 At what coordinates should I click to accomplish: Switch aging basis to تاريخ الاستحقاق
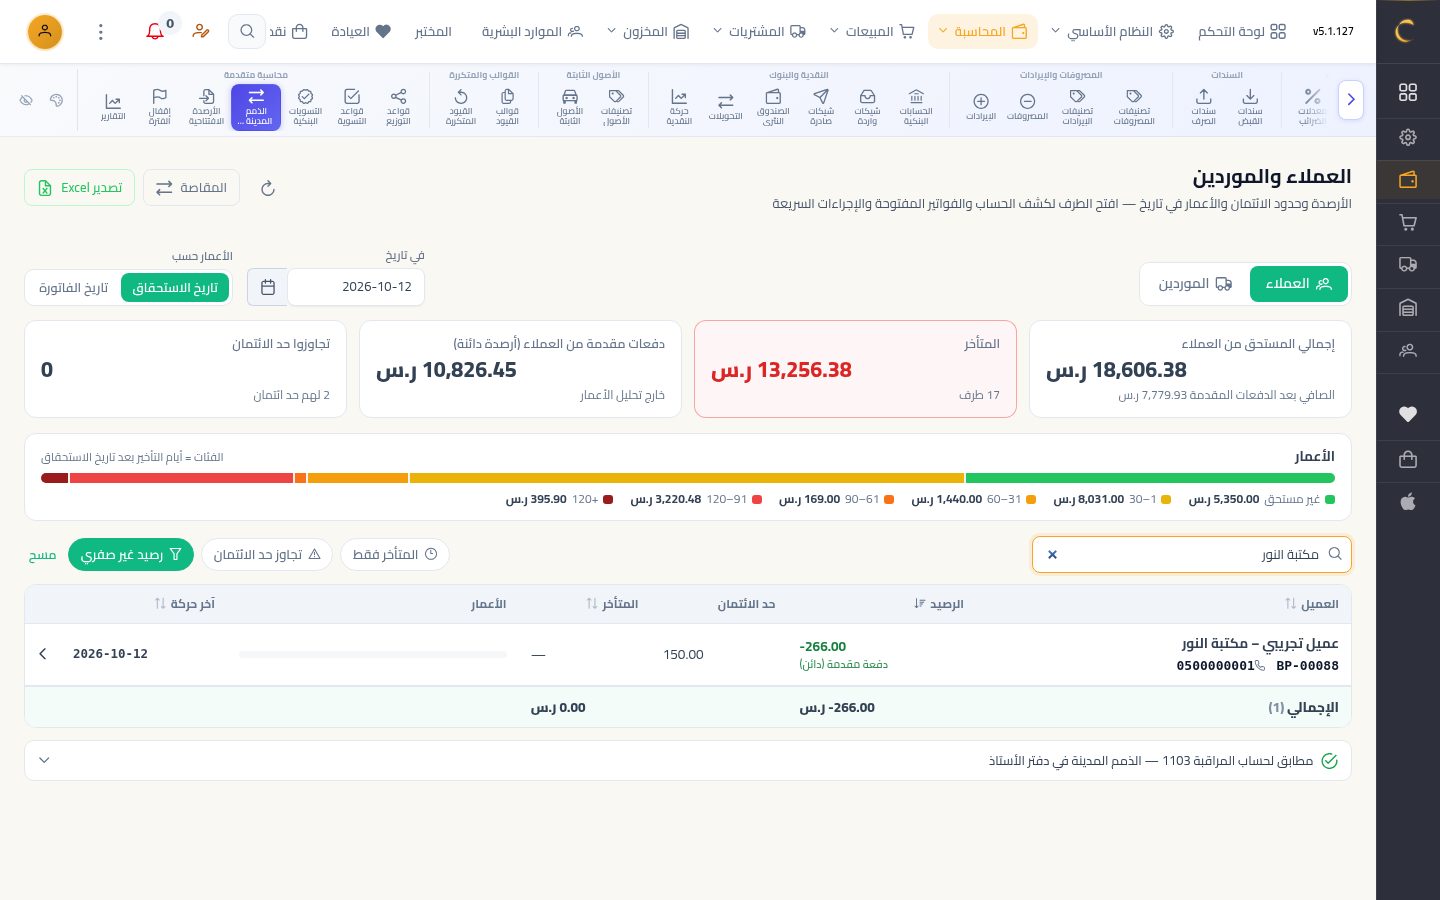point(175,288)
